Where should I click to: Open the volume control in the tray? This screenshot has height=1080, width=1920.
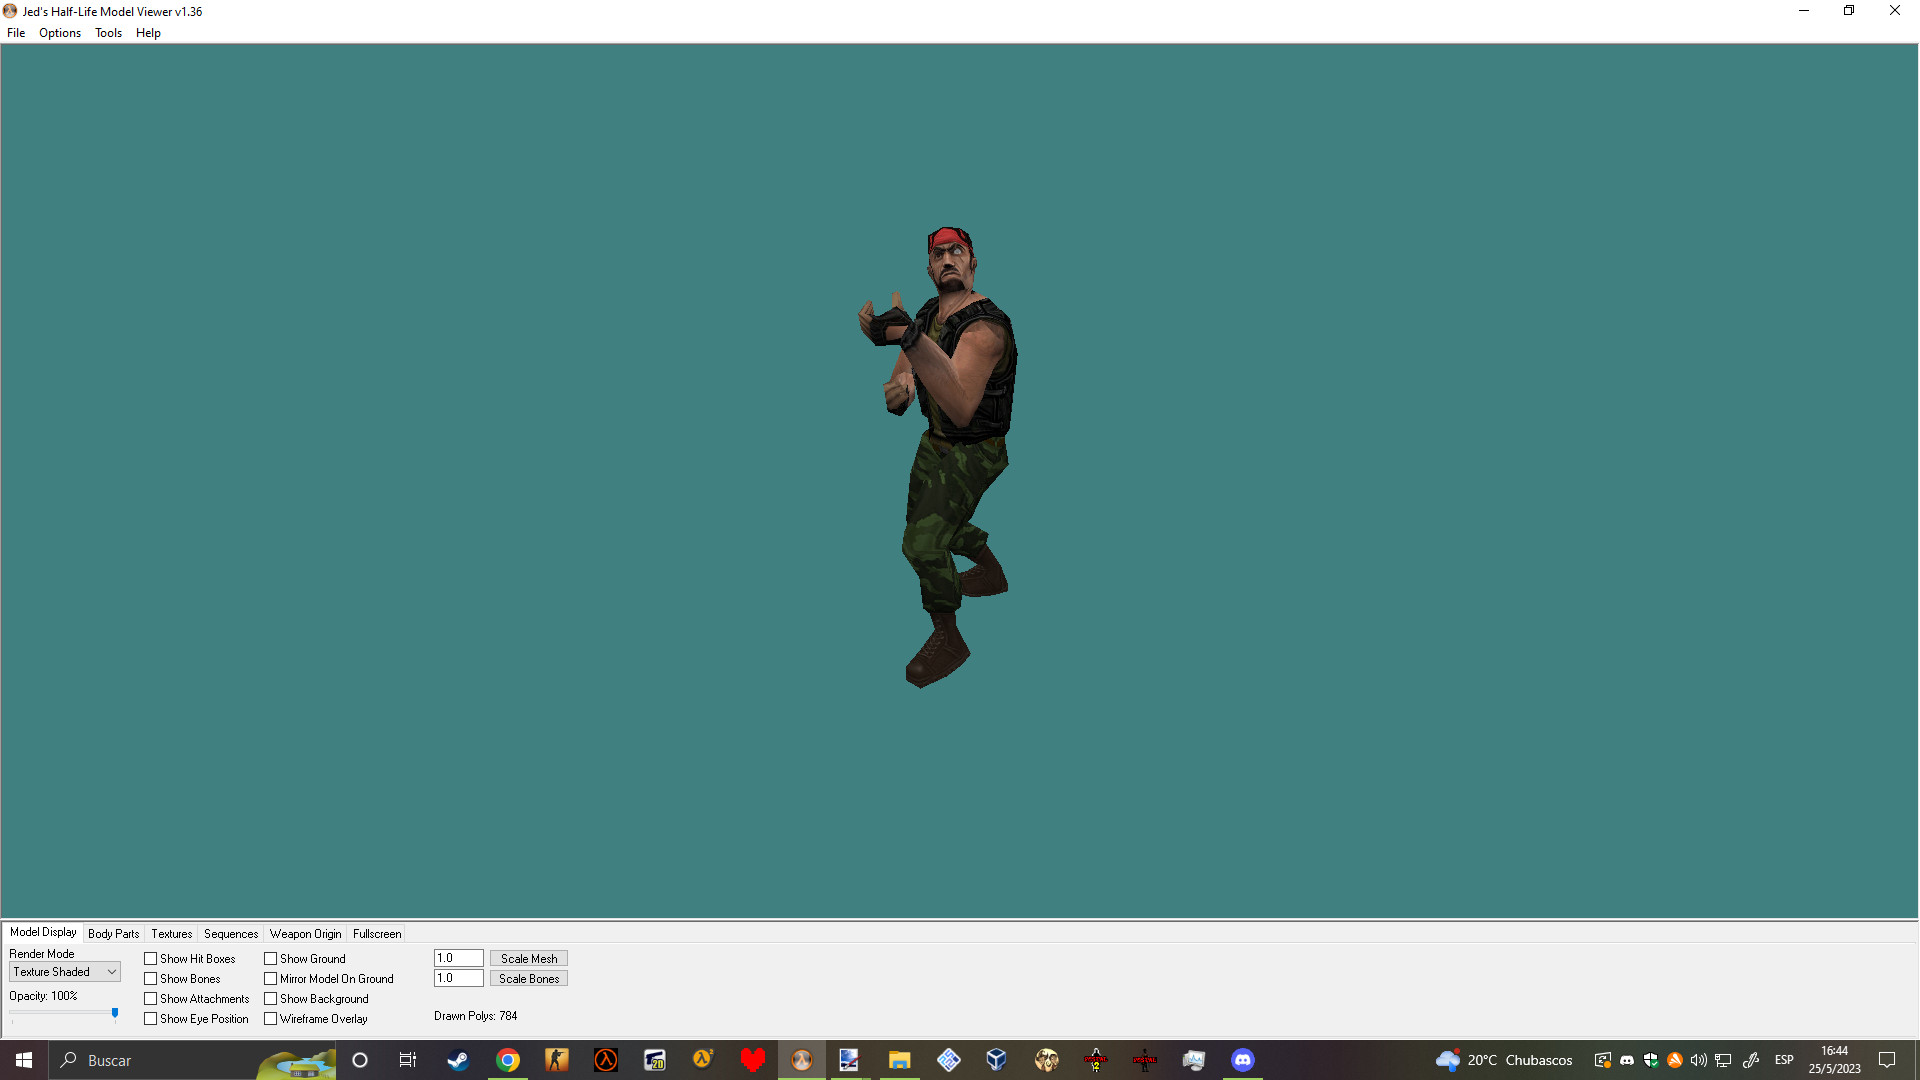click(1699, 1060)
